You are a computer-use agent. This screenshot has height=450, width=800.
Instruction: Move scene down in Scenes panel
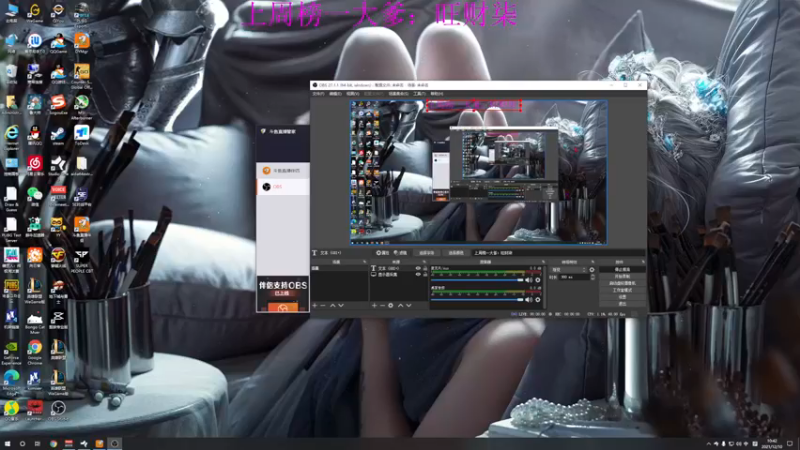tap(341, 305)
